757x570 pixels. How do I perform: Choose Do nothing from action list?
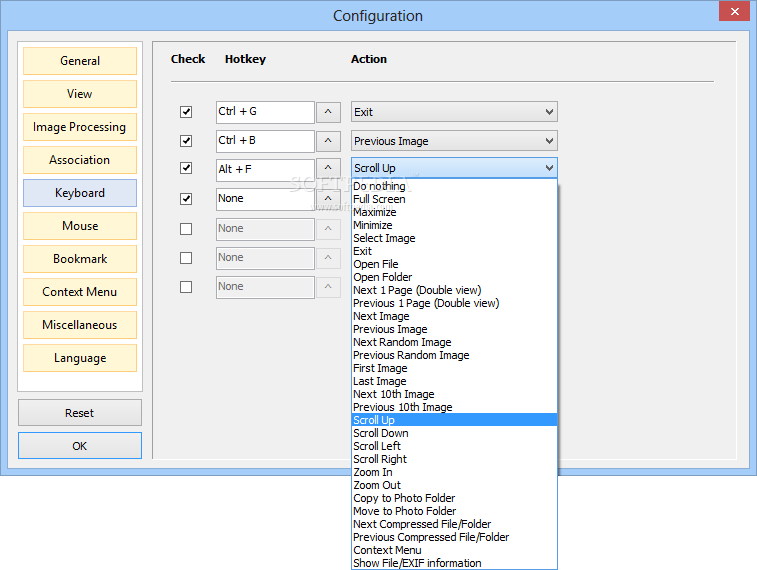pos(454,186)
